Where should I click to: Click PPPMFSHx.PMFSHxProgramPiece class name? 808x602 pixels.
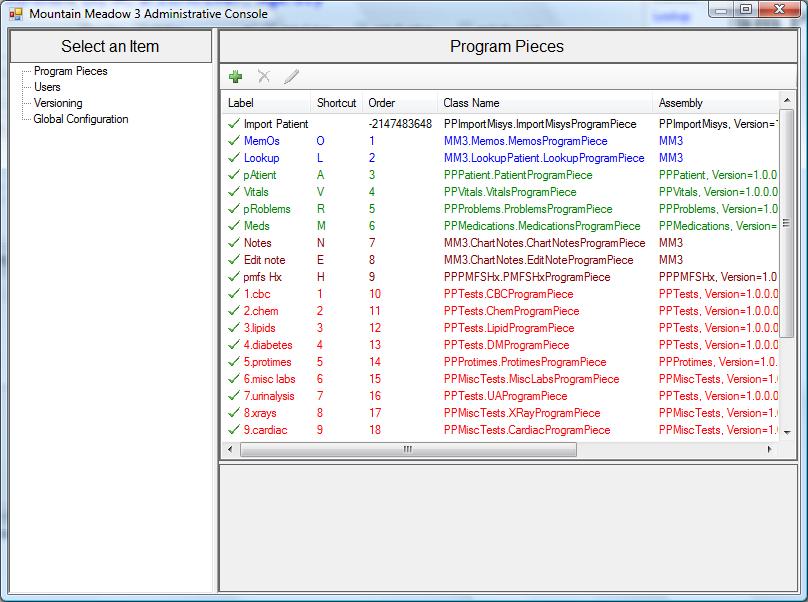(x=527, y=277)
